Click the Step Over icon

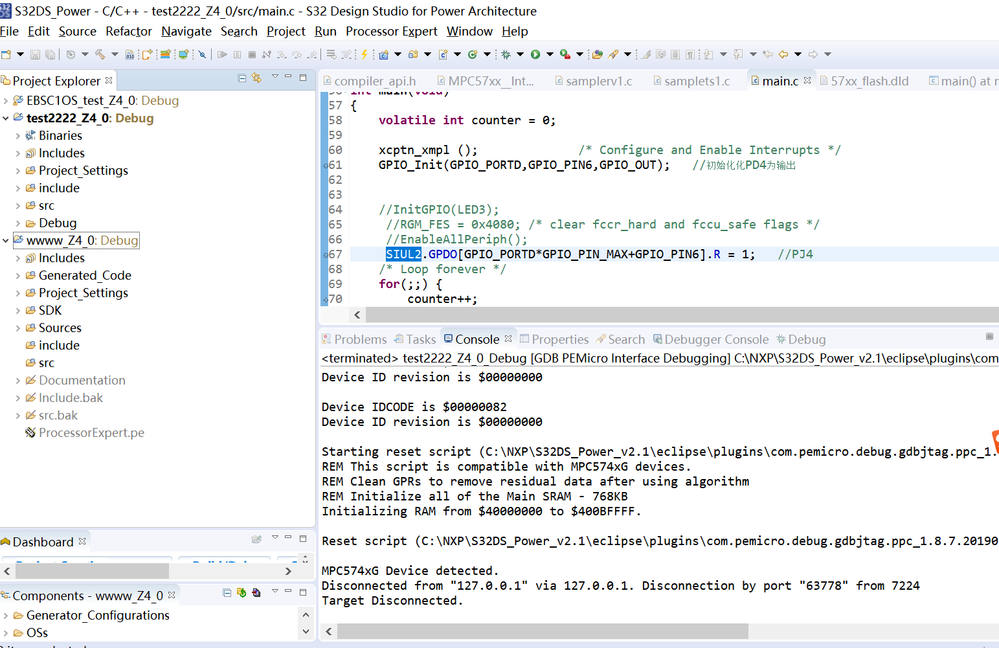tap(297, 55)
